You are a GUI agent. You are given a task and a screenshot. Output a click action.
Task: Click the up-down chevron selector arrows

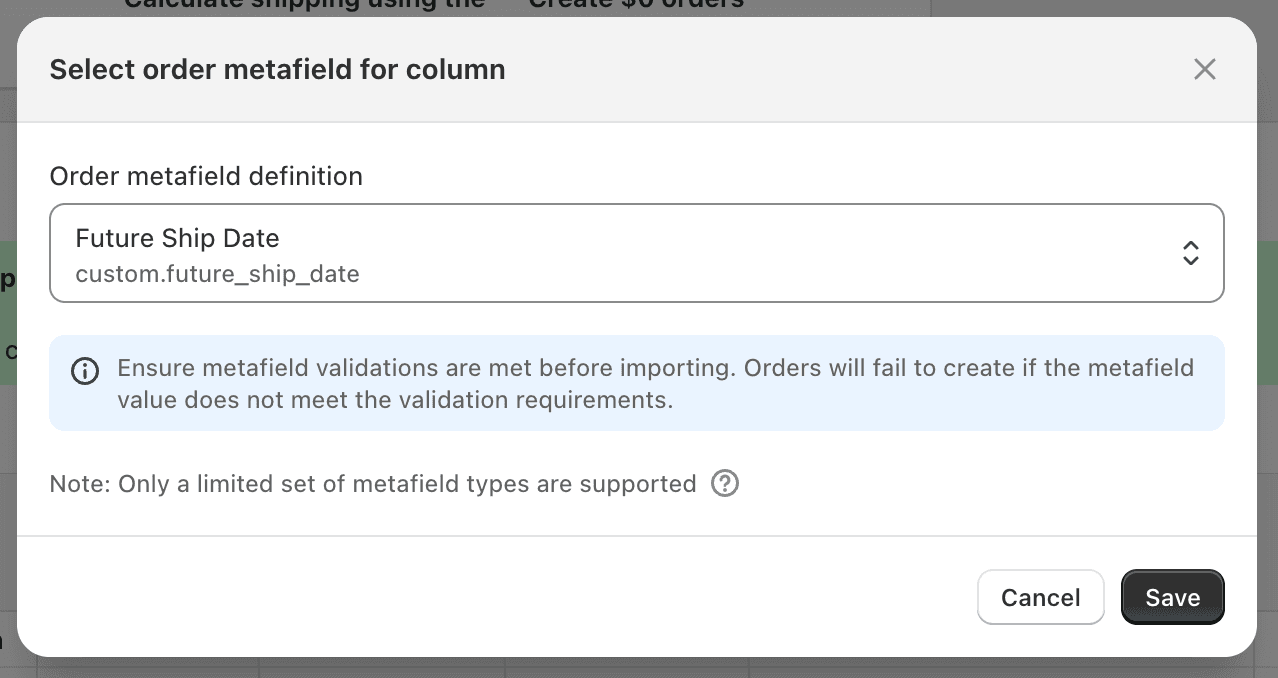[x=1190, y=253]
